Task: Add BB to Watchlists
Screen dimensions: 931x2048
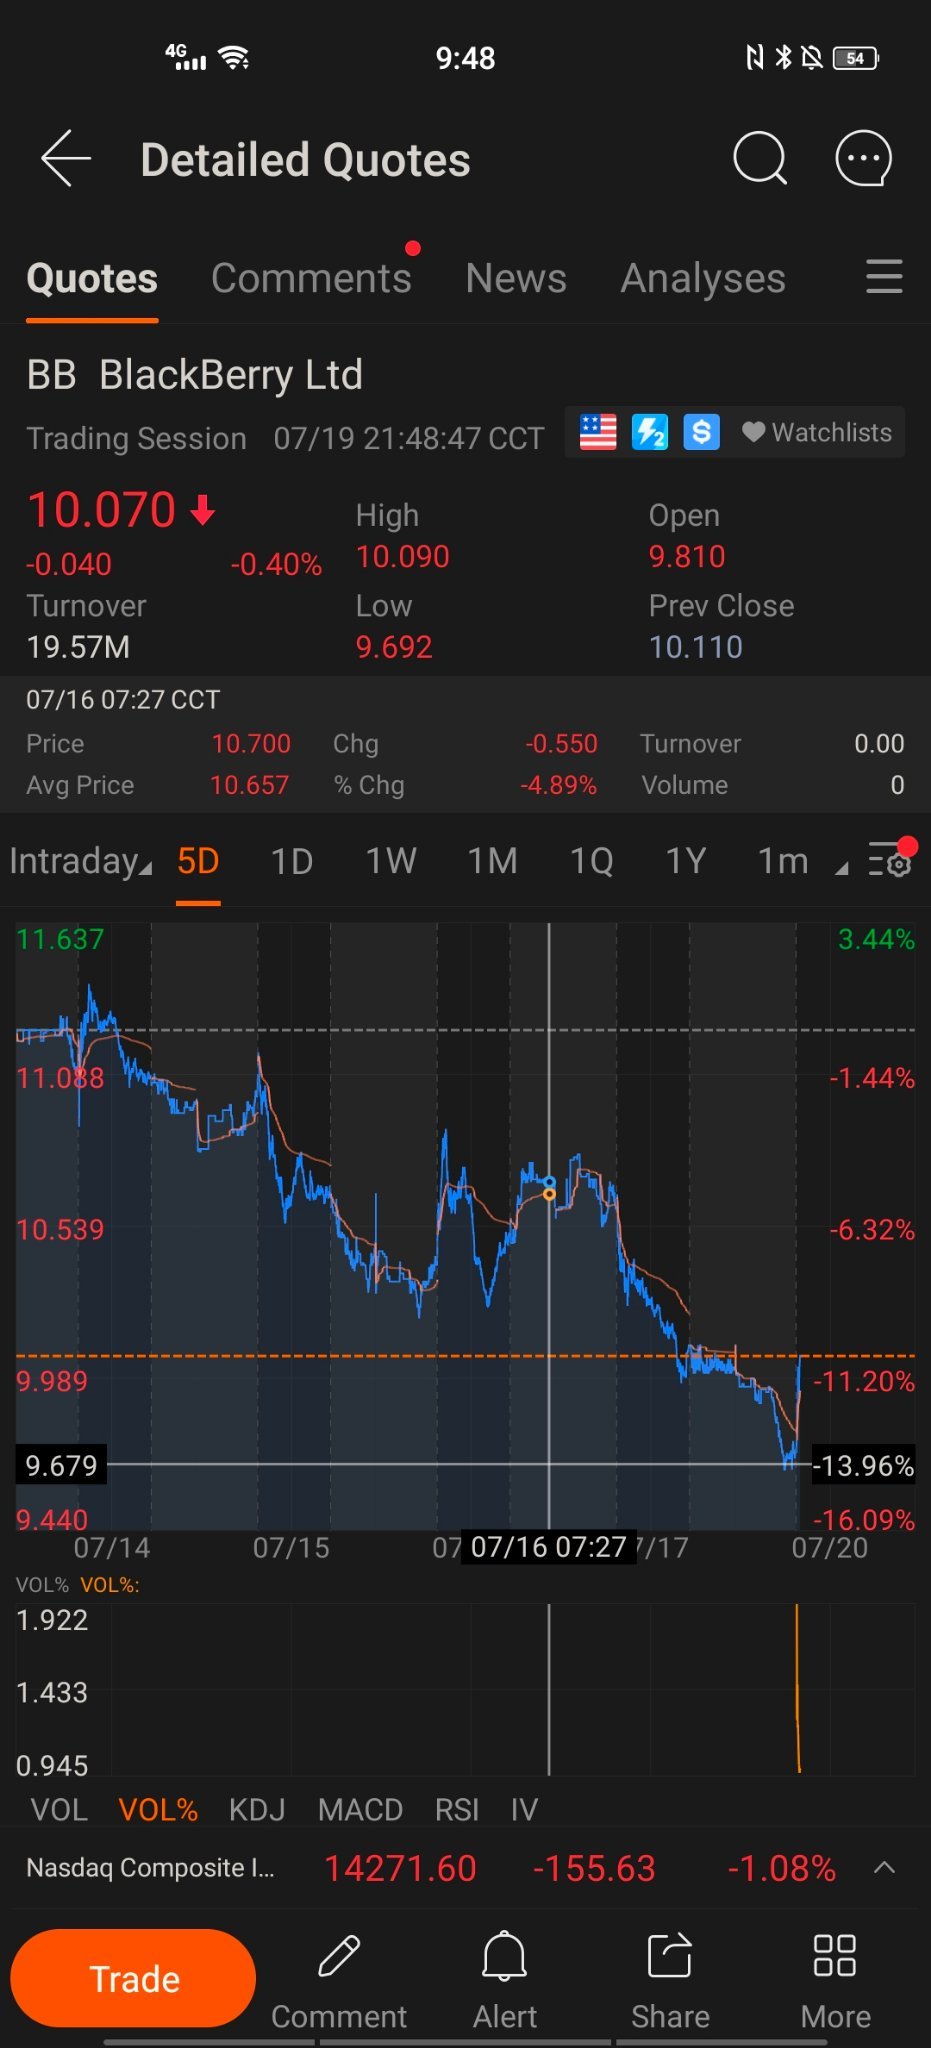Action: click(x=817, y=433)
